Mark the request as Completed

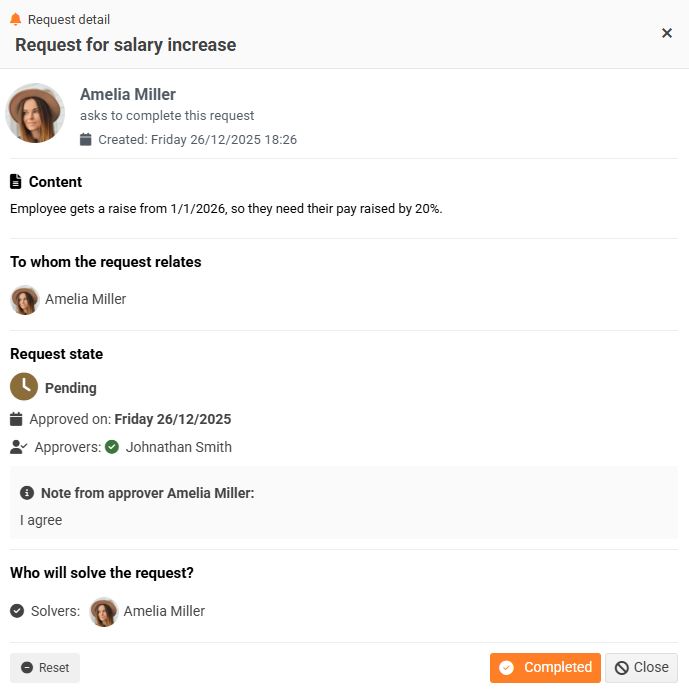(545, 668)
